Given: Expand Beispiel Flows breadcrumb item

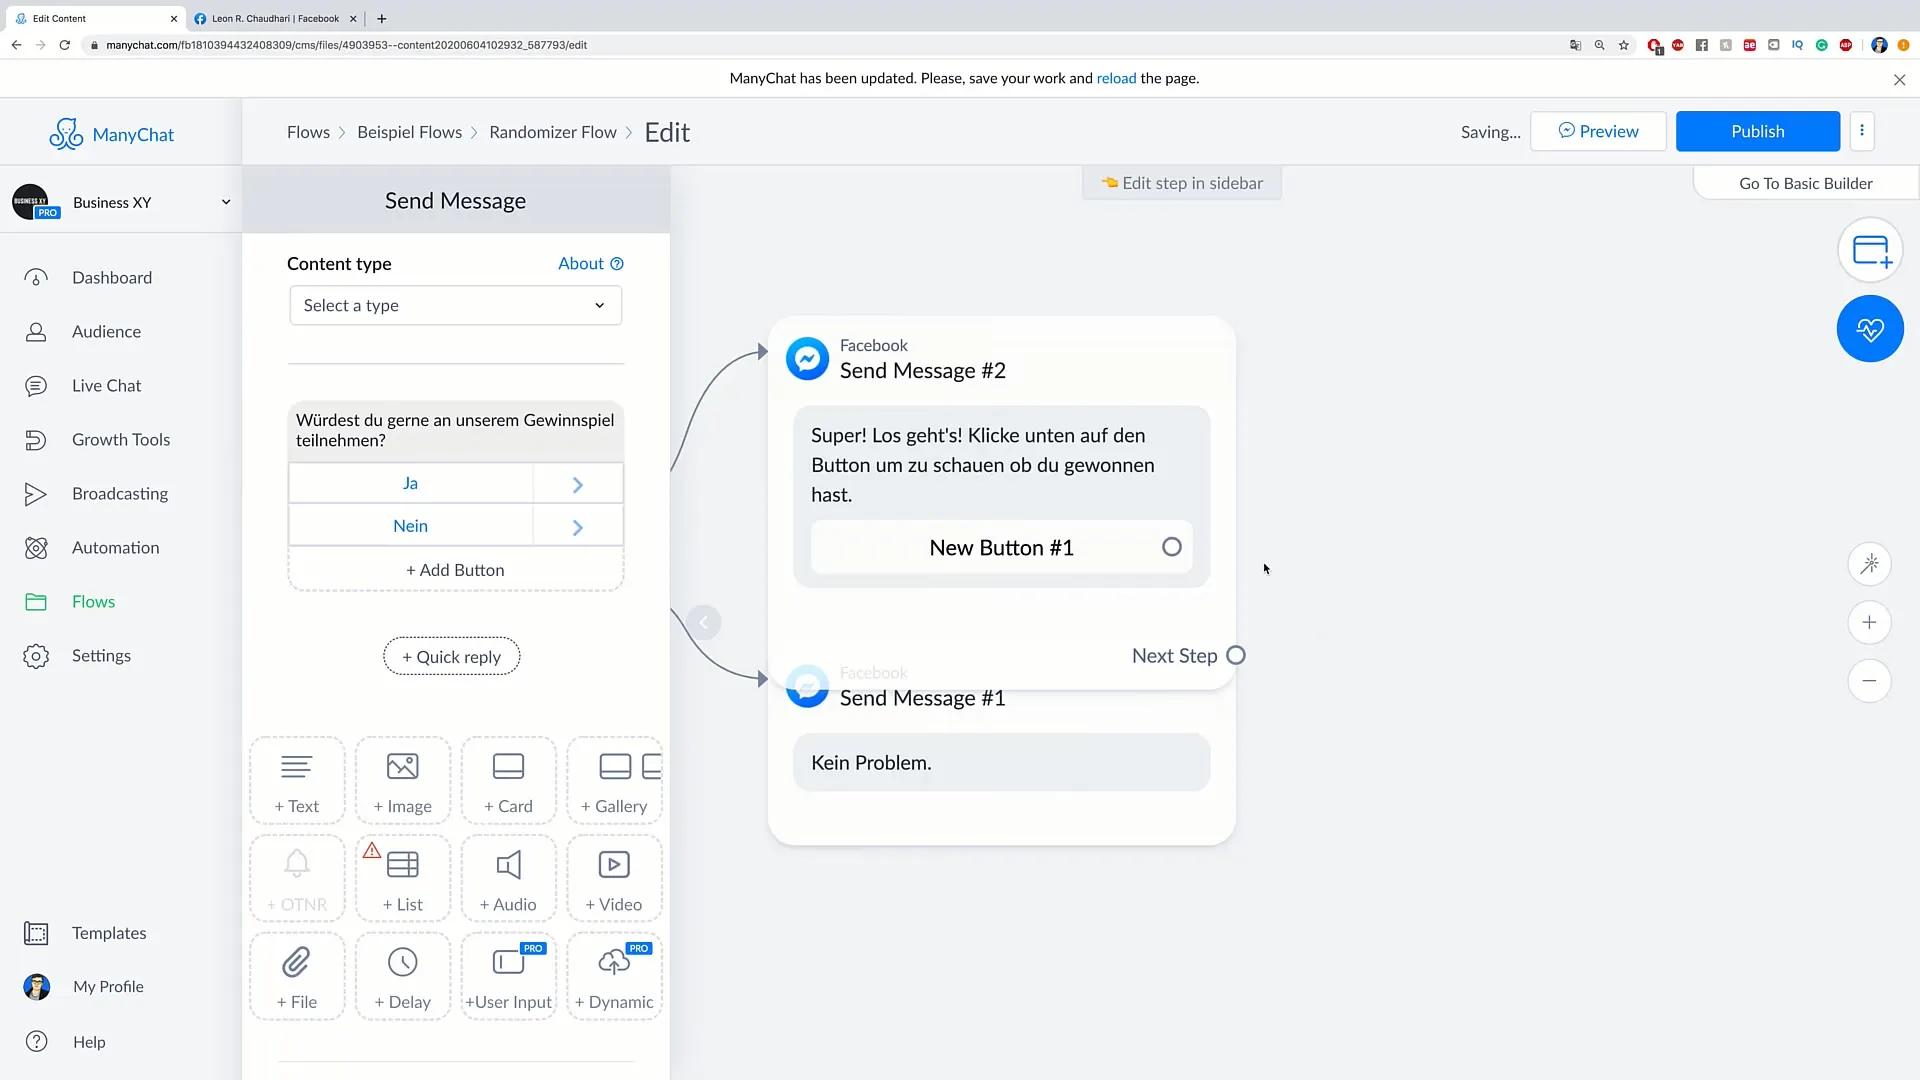Looking at the screenshot, I should (409, 131).
